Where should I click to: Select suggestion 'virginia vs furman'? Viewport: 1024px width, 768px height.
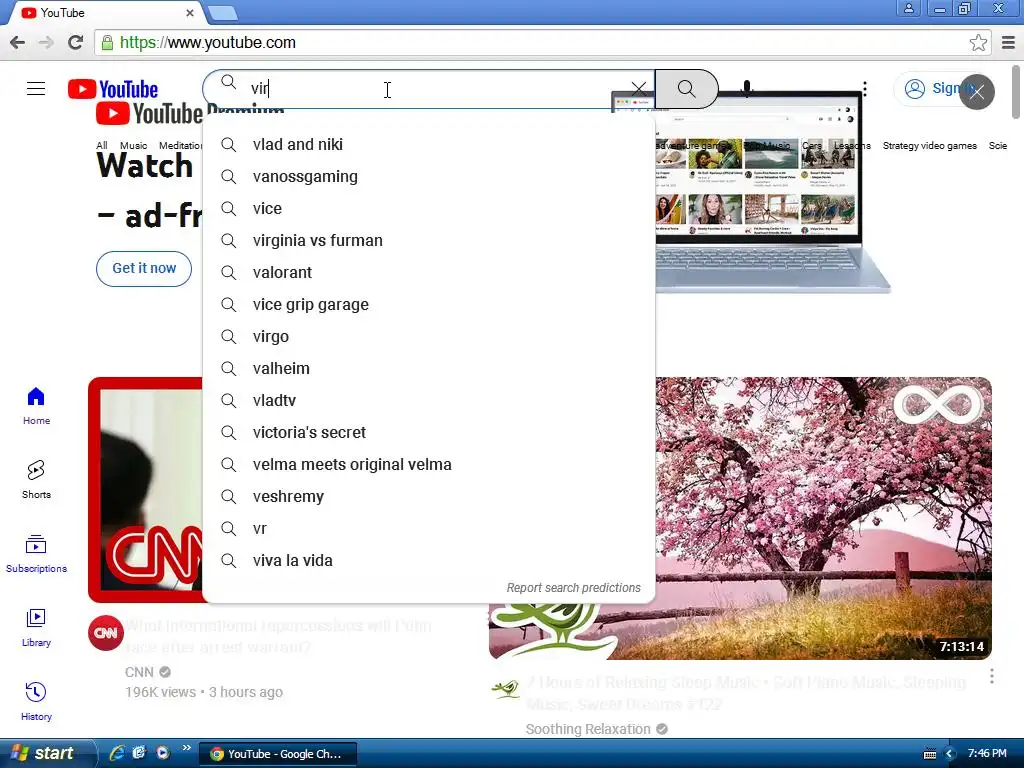coord(428,240)
